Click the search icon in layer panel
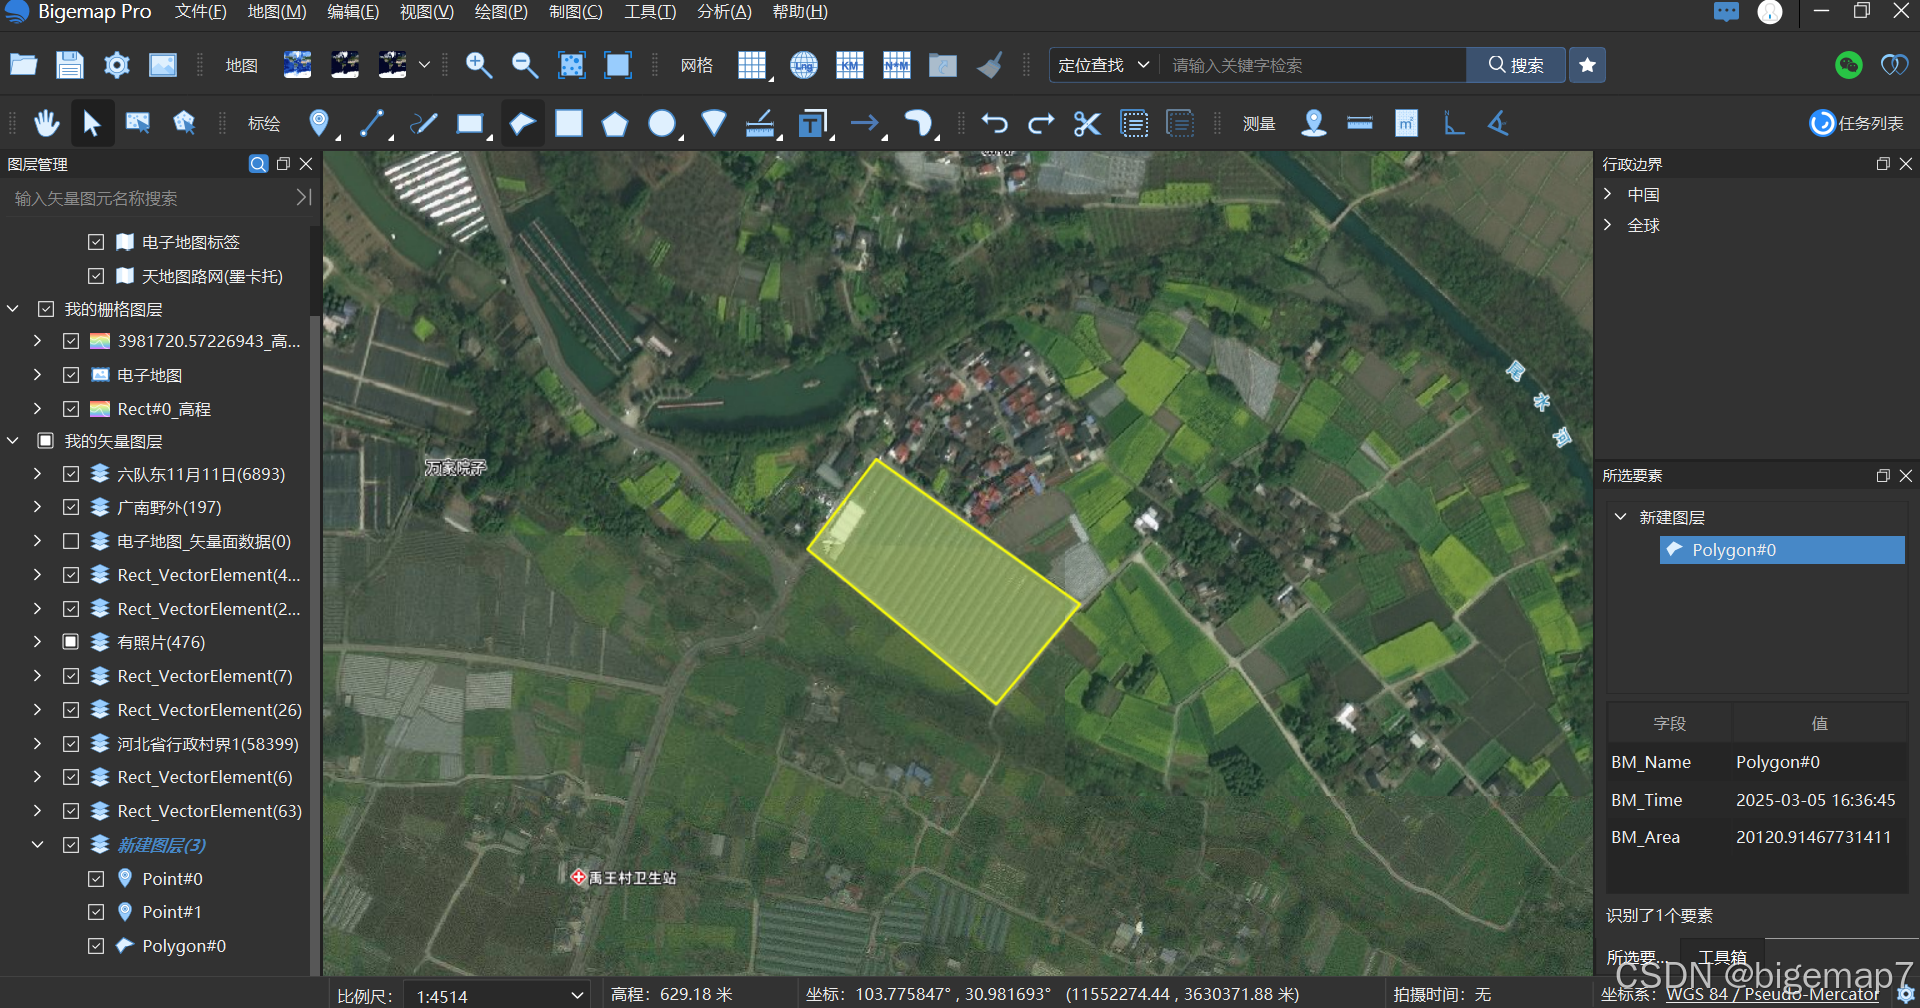Image resolution: width=1920 pixels, height=1008 pixels. [x=258, y=164]
